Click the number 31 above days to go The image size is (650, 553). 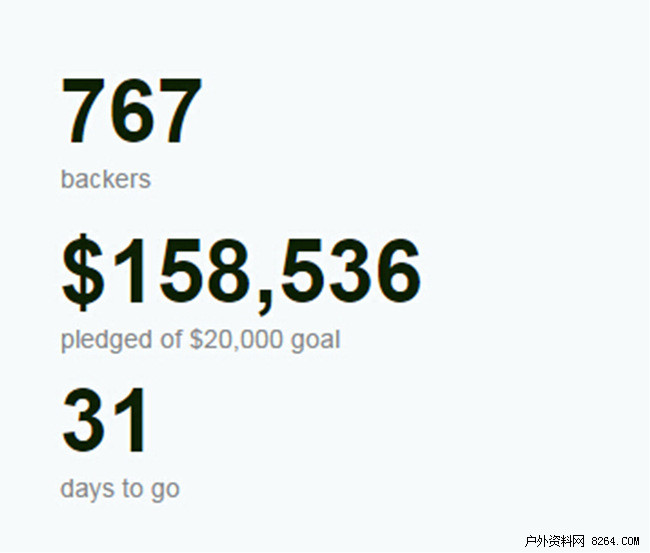pyautogui.click(x=105, y=423)
